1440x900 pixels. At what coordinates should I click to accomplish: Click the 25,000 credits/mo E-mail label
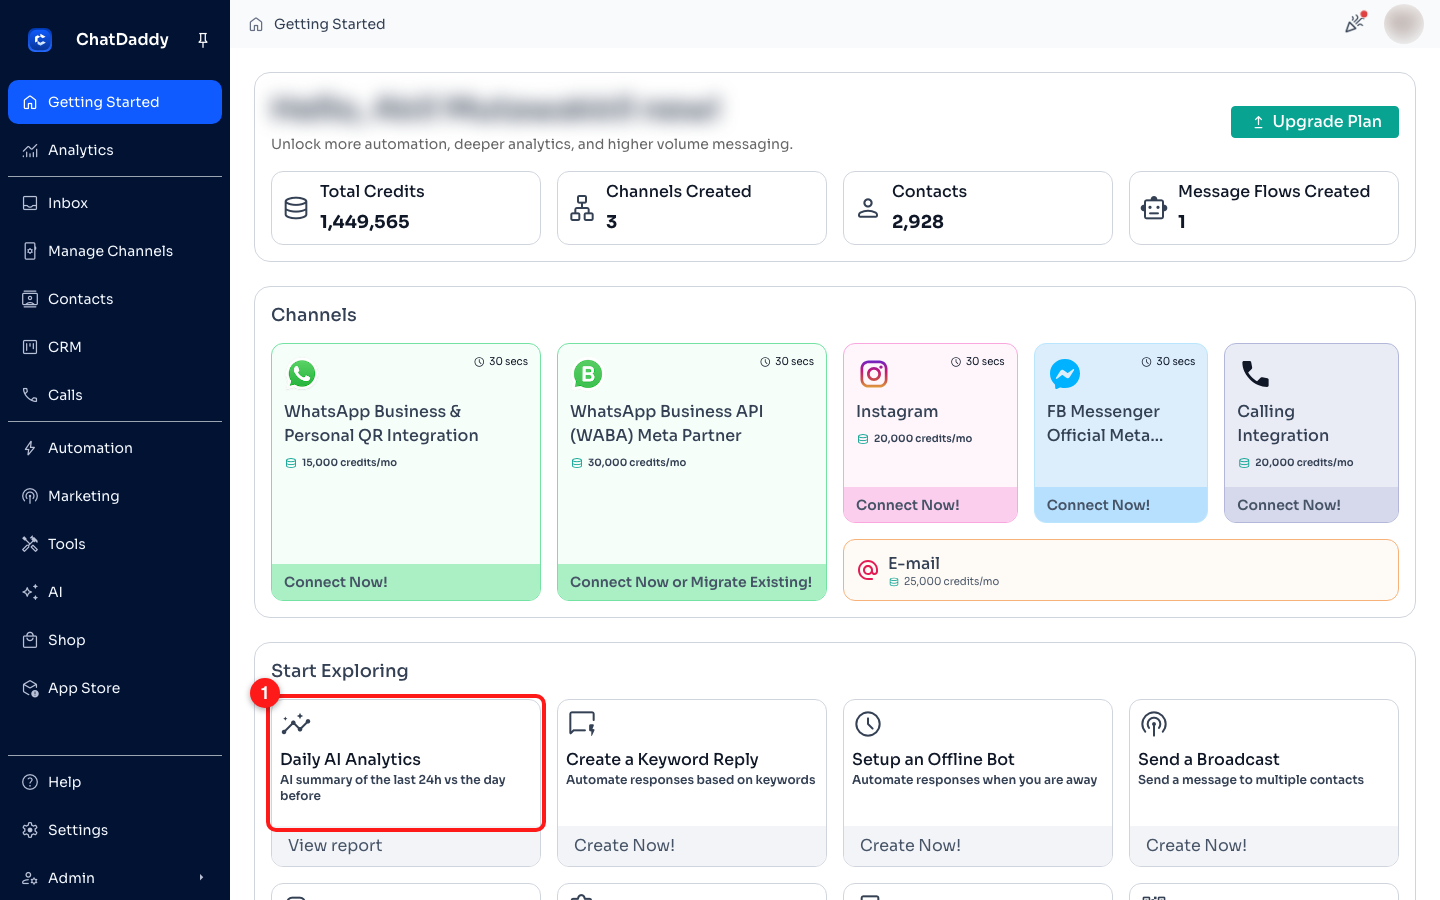(951, 582)
